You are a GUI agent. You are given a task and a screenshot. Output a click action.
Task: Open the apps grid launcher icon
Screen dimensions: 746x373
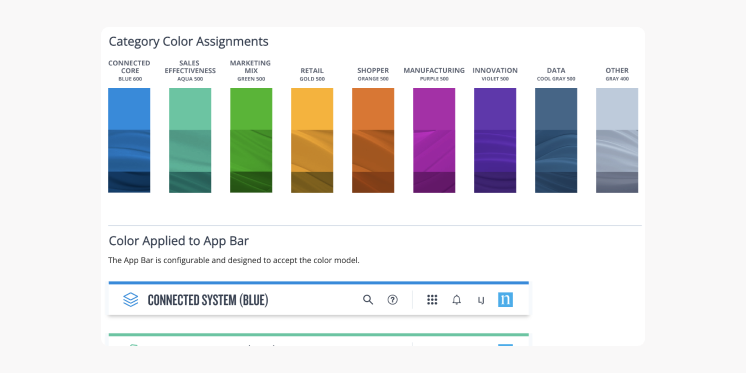[x=432, y=300]
